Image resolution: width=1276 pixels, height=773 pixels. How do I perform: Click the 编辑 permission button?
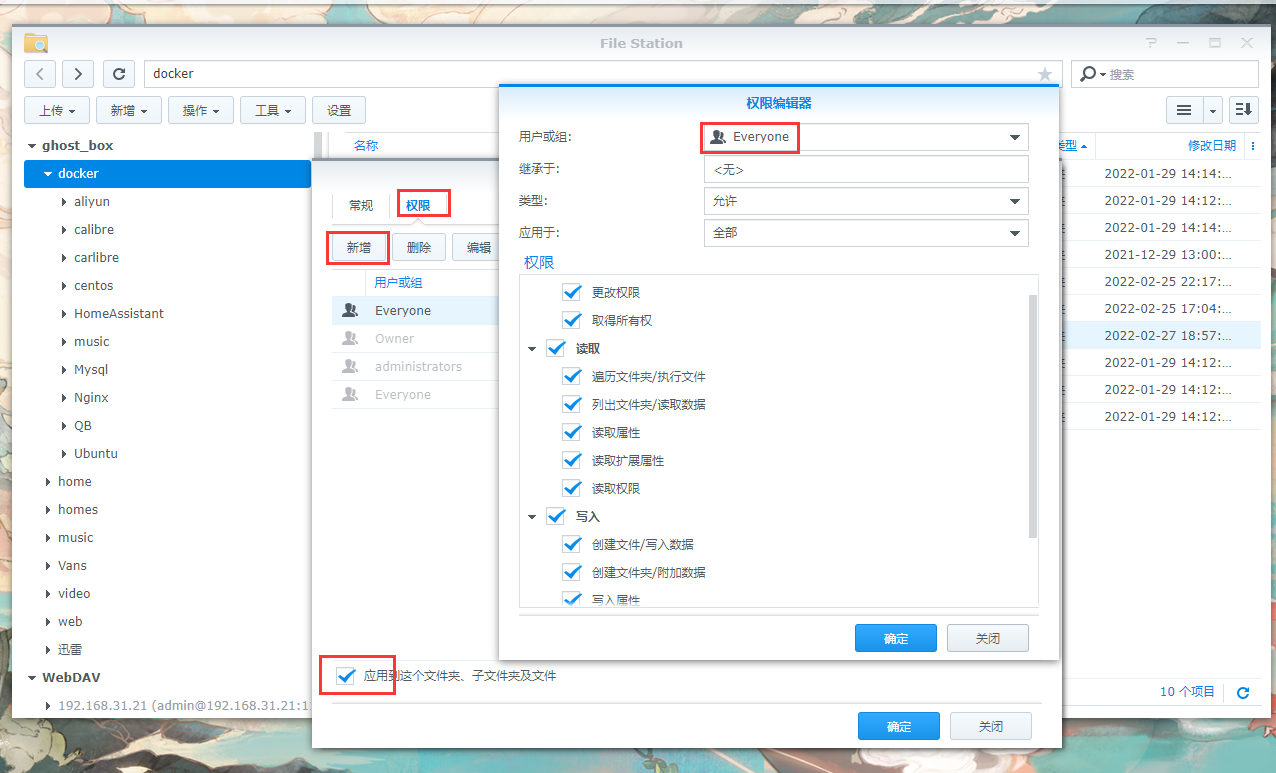[x=478, y=247]
